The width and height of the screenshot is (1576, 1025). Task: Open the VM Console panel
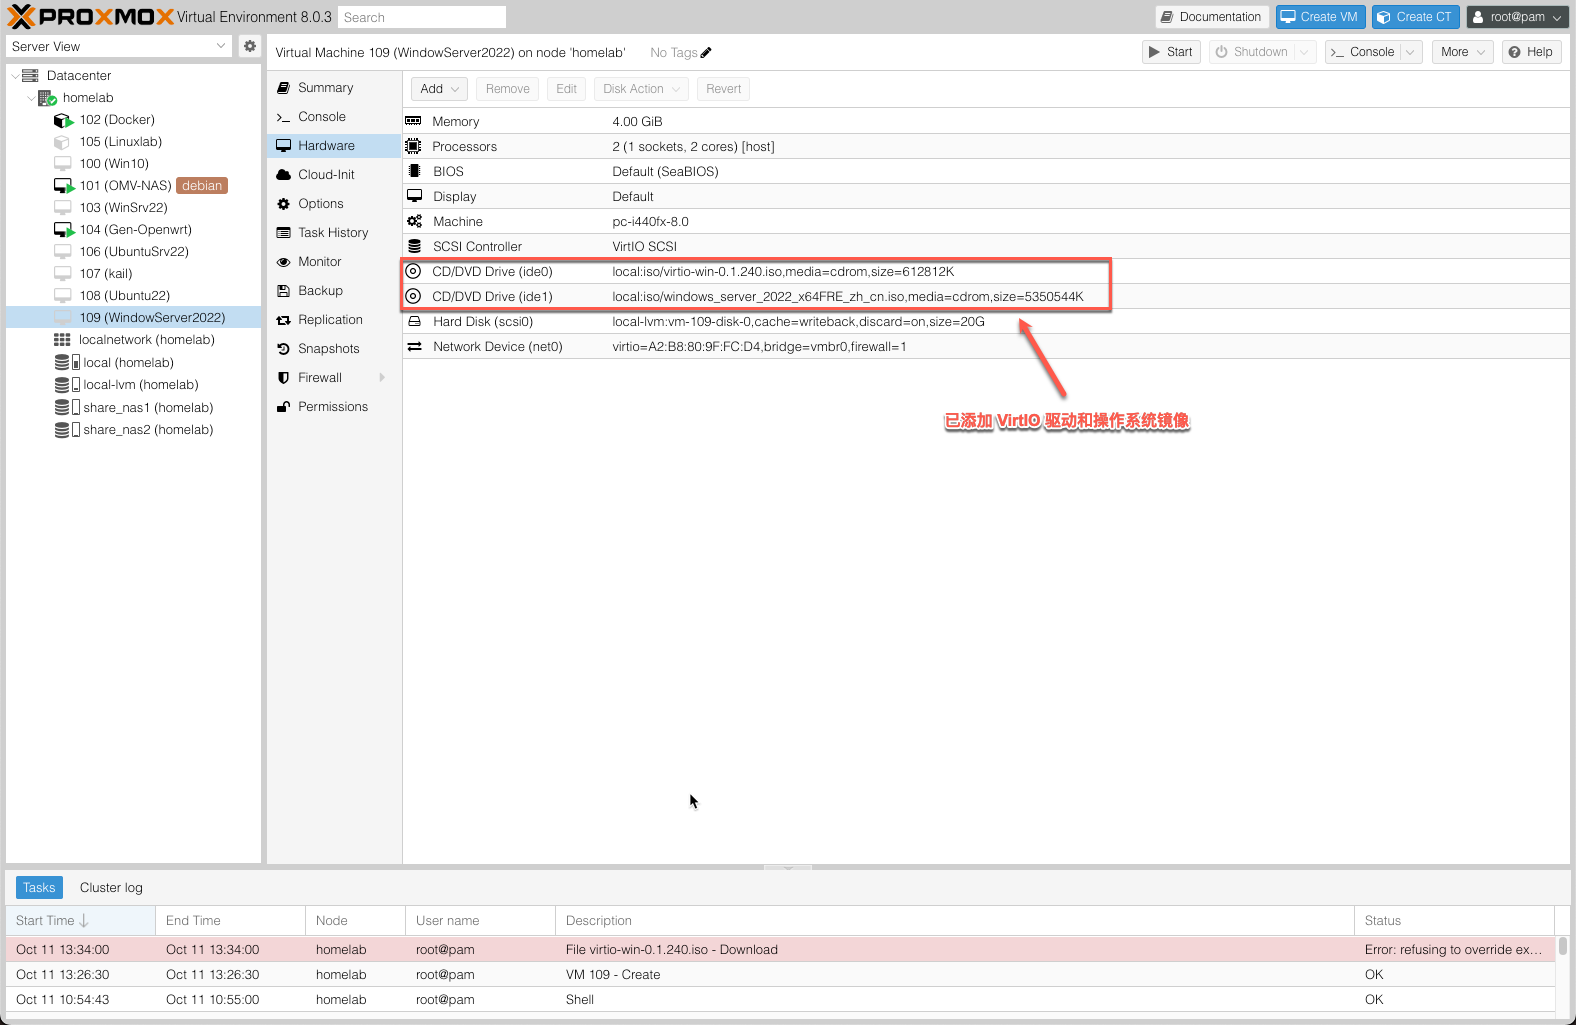(334, 117)
